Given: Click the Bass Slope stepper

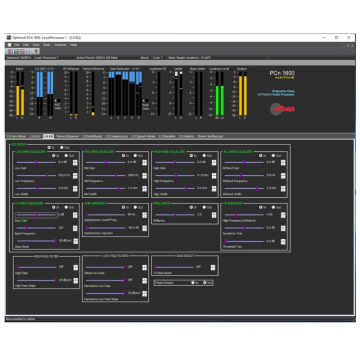Looking at the screenshot, I should click(75, 241).
